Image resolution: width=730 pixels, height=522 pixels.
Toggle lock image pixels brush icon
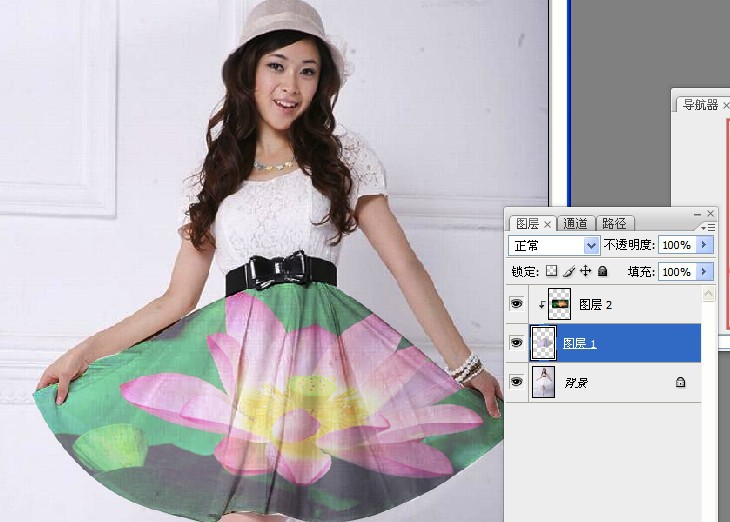pyautogui.click(x=568, y=271)
